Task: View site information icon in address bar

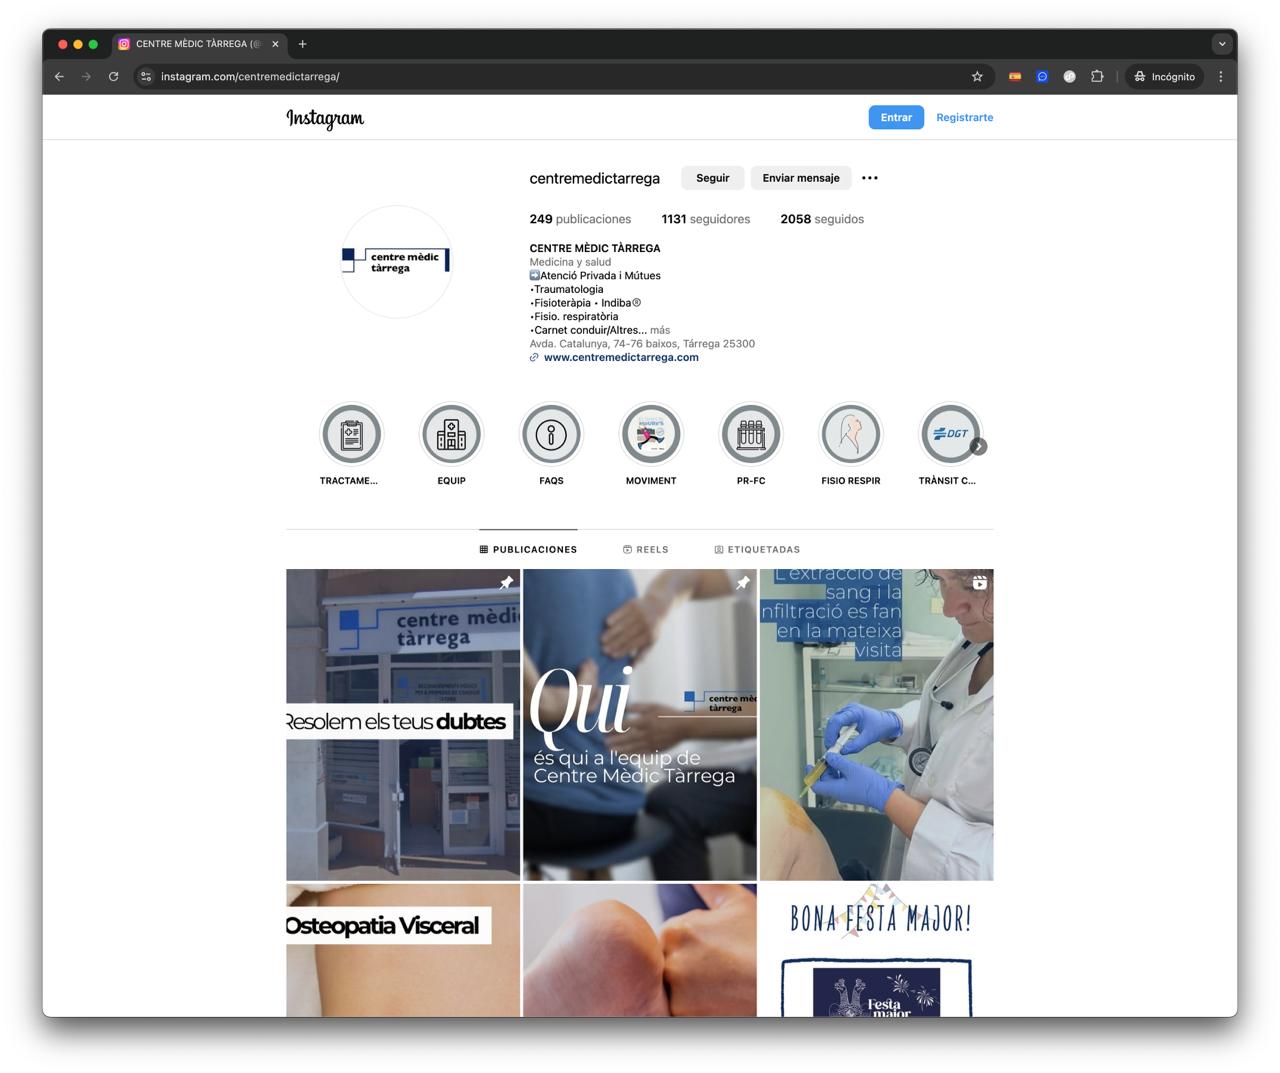Action: [x=146, y=76]
